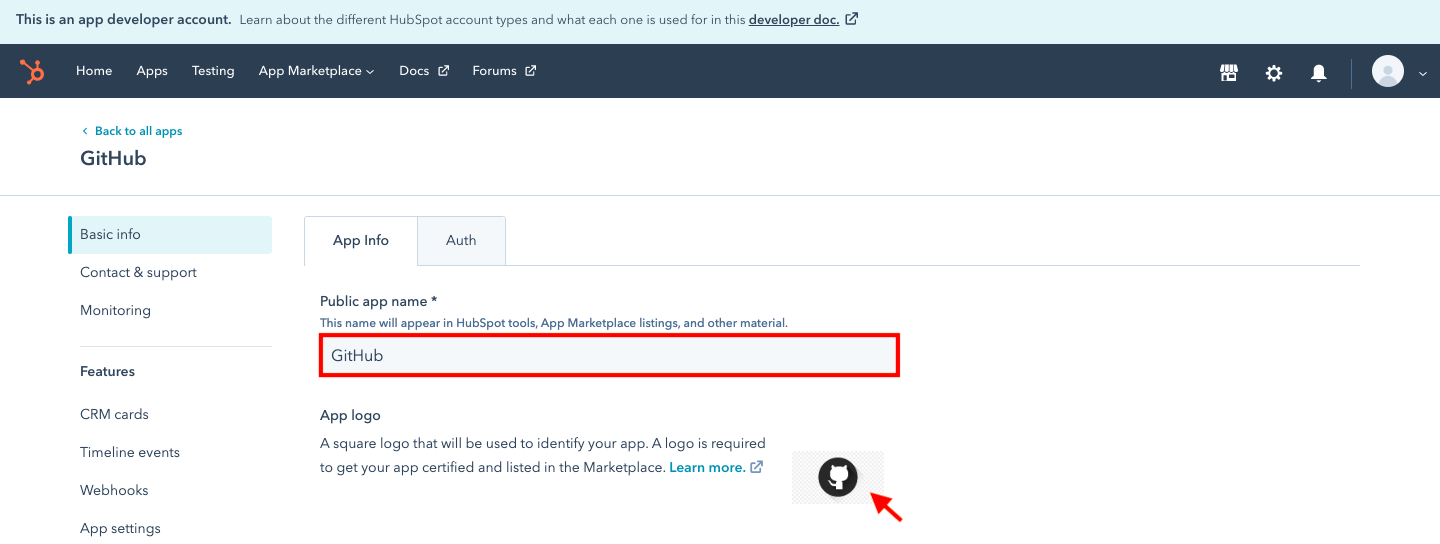1440x544 pixels.
Task: Expand the App Marketplace dropdown
Action: click(x=316, y=71)
